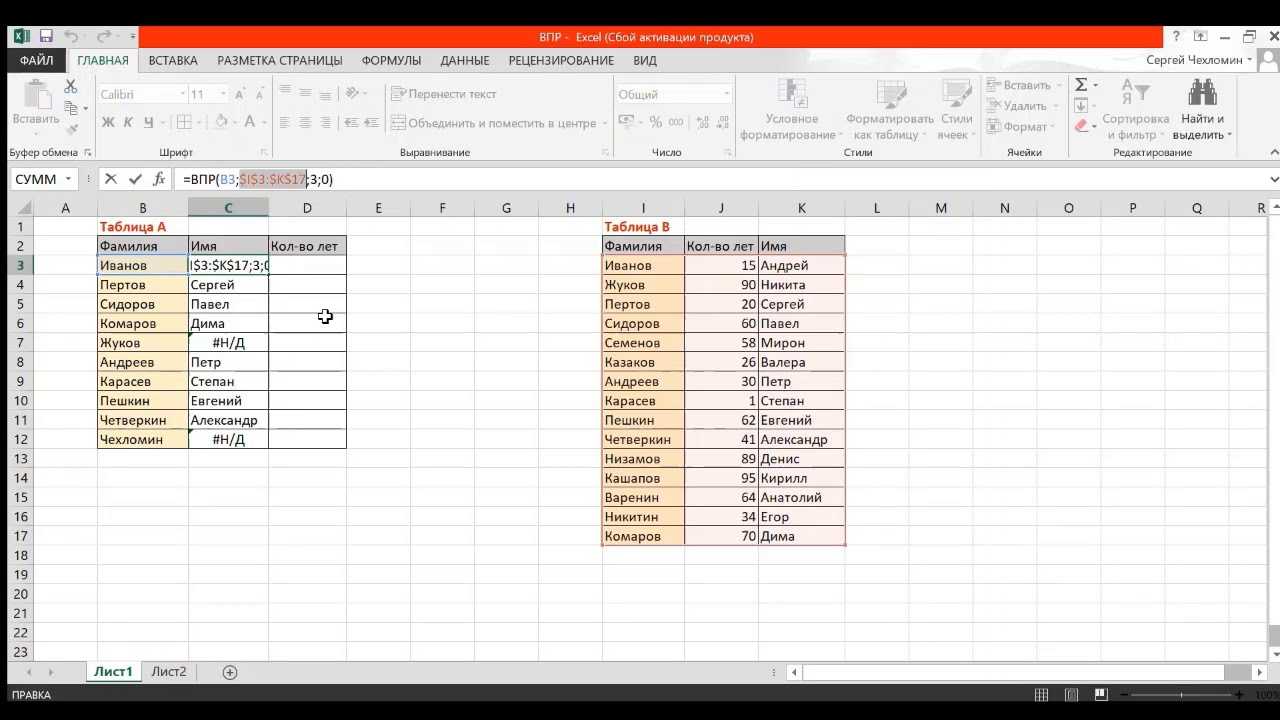Click the increase decimal icon
Viewport: 1280px width, 720px height.
702,122
